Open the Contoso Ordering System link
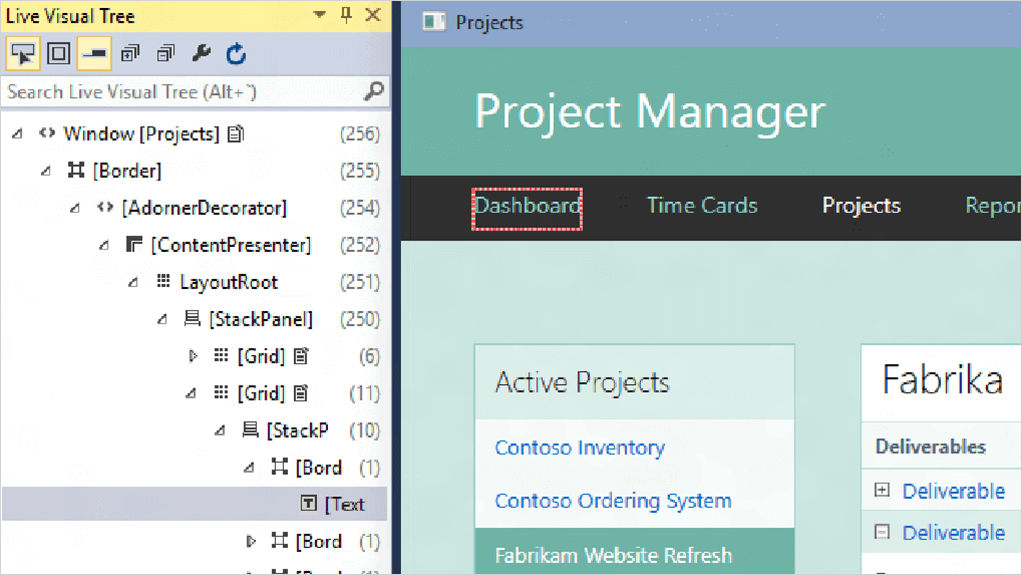The image size is (1022, 575). click(x=612, y=501)
